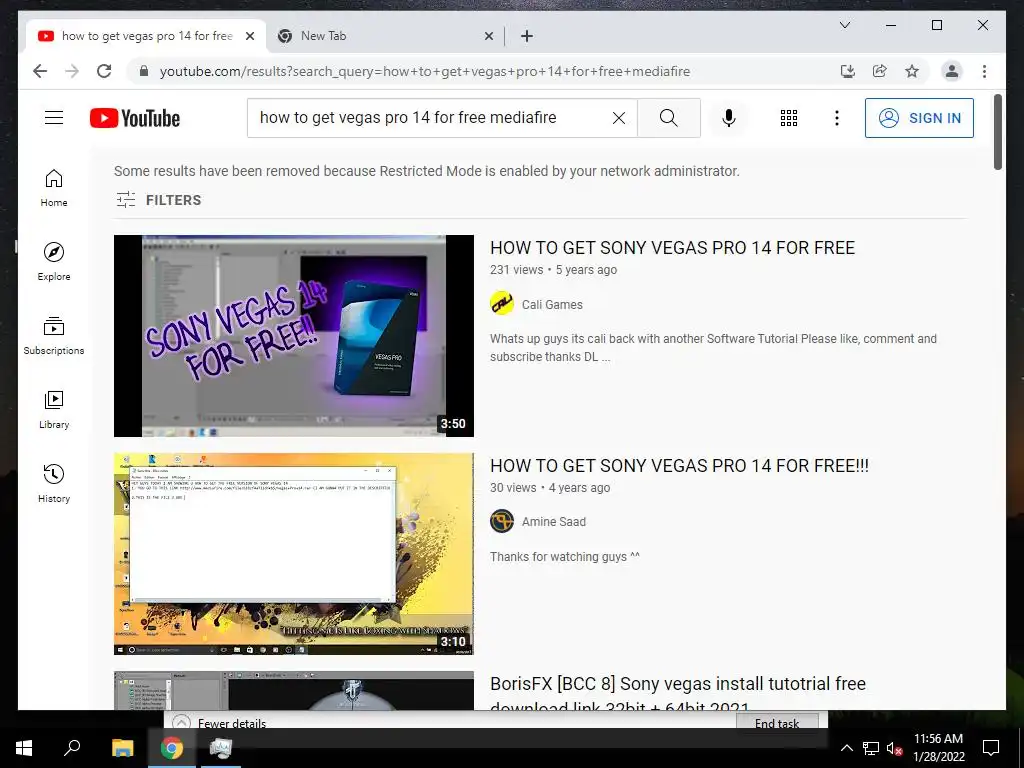Select the 'how to get vegas pro 14' tab
The height and width of the screenshot is (768, 1024).
[x=147, y=36]
